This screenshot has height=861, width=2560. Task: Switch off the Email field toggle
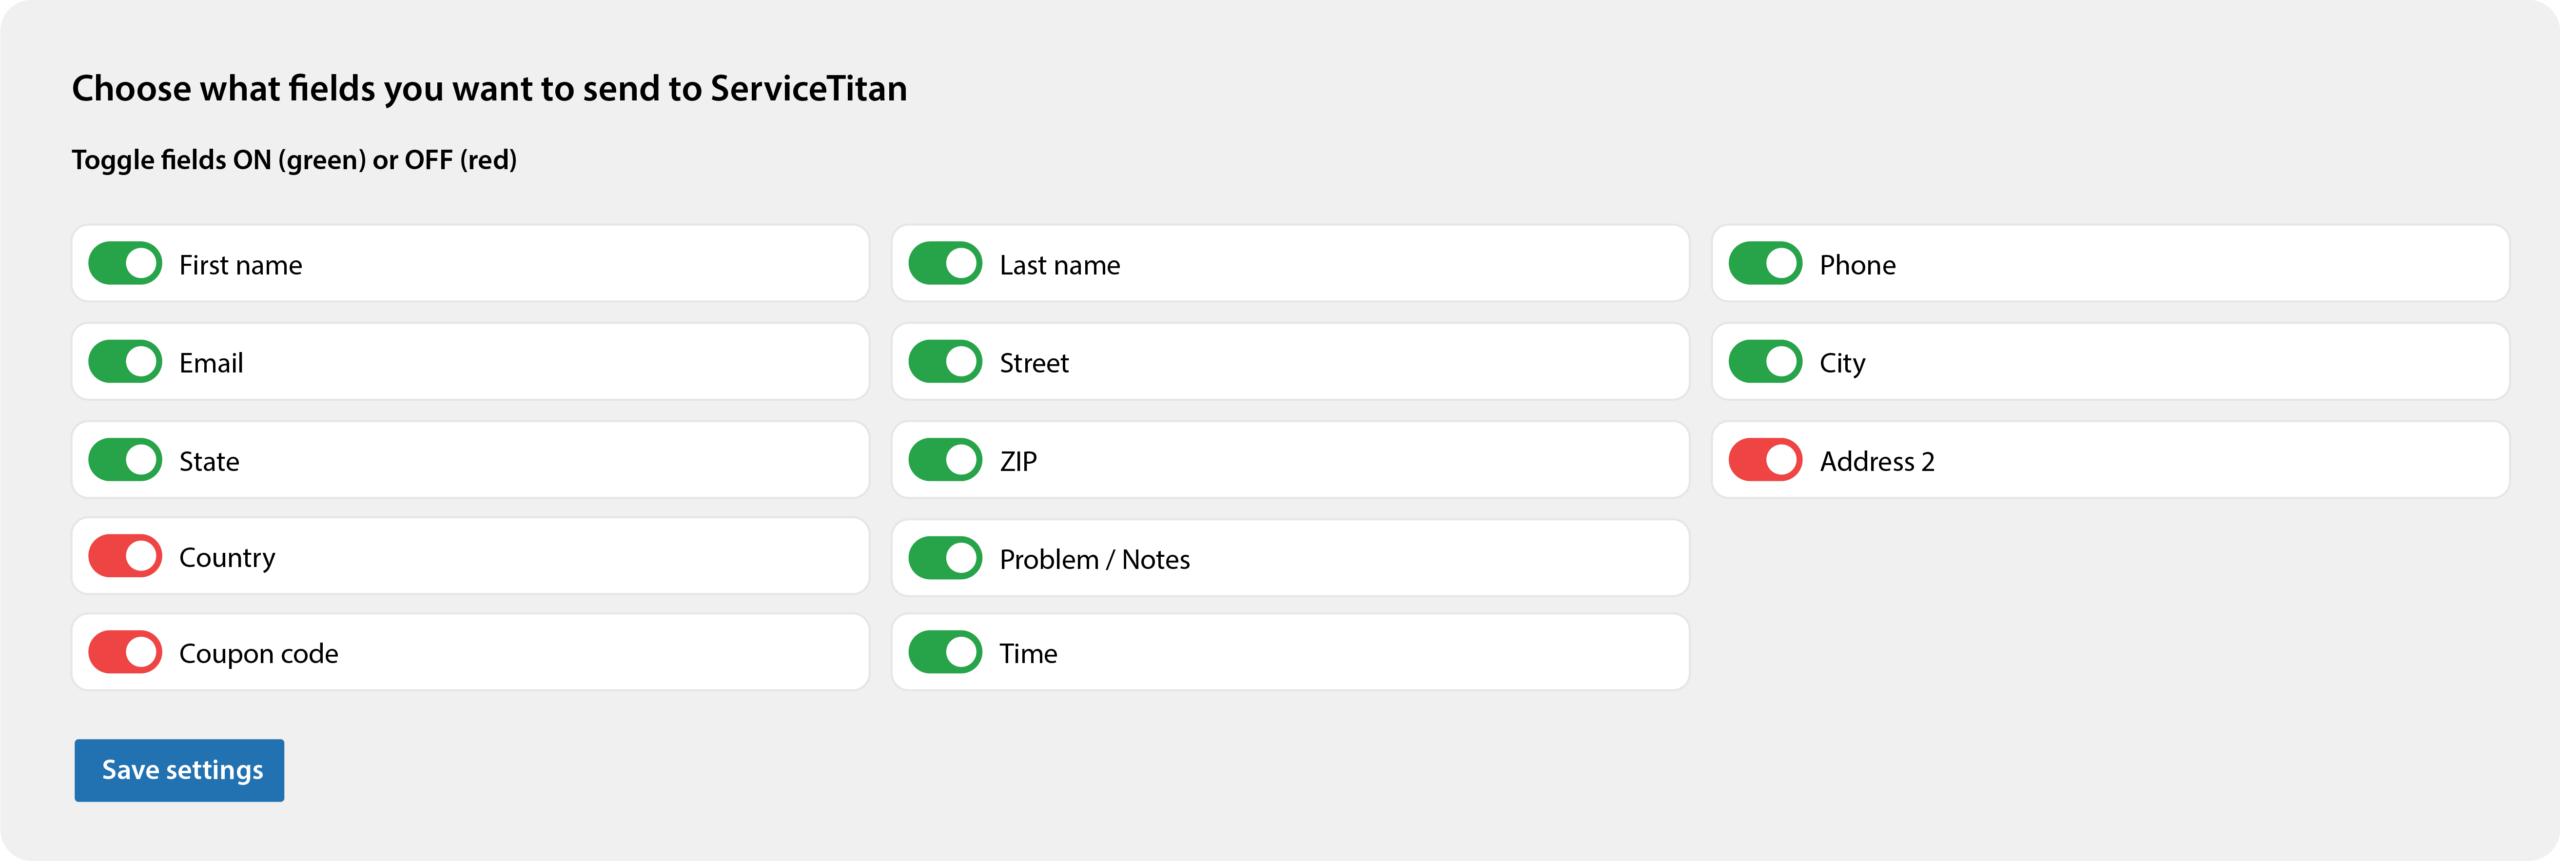point(125,362)
